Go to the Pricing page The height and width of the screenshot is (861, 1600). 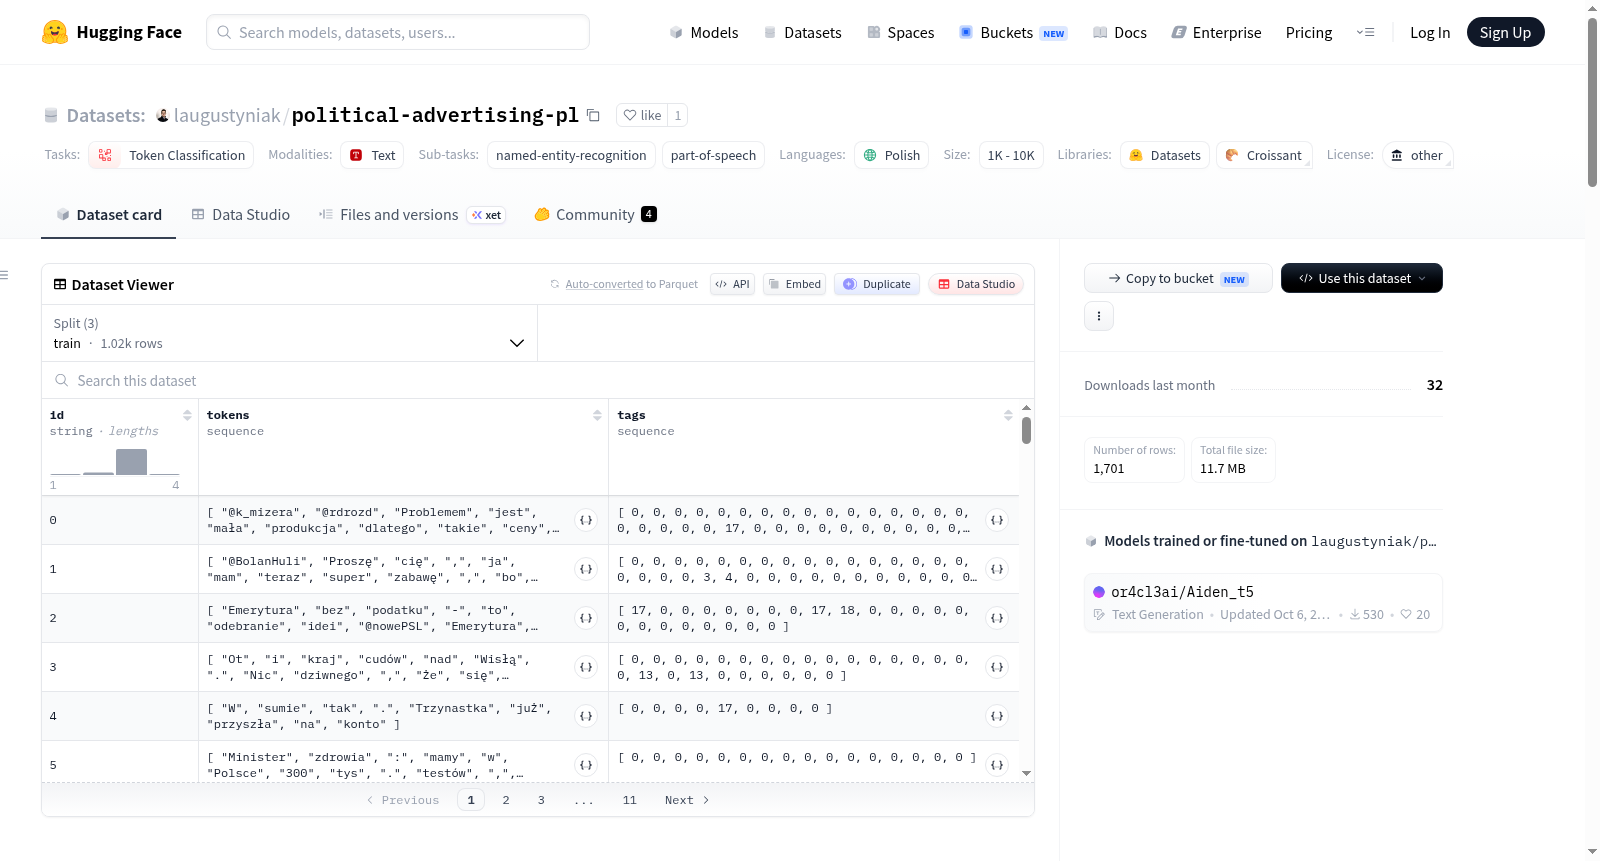click(x=1309, y=33)
